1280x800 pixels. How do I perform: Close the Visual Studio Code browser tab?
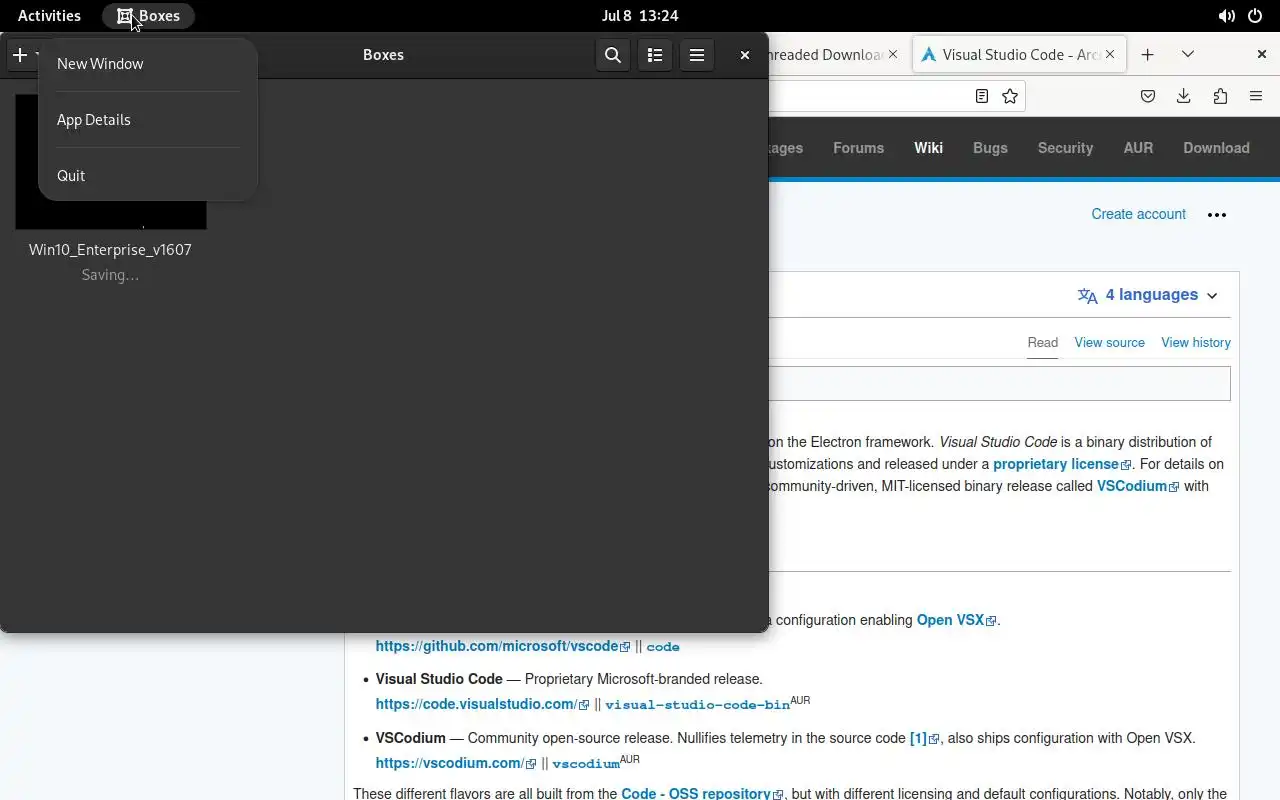[1109, 55]
